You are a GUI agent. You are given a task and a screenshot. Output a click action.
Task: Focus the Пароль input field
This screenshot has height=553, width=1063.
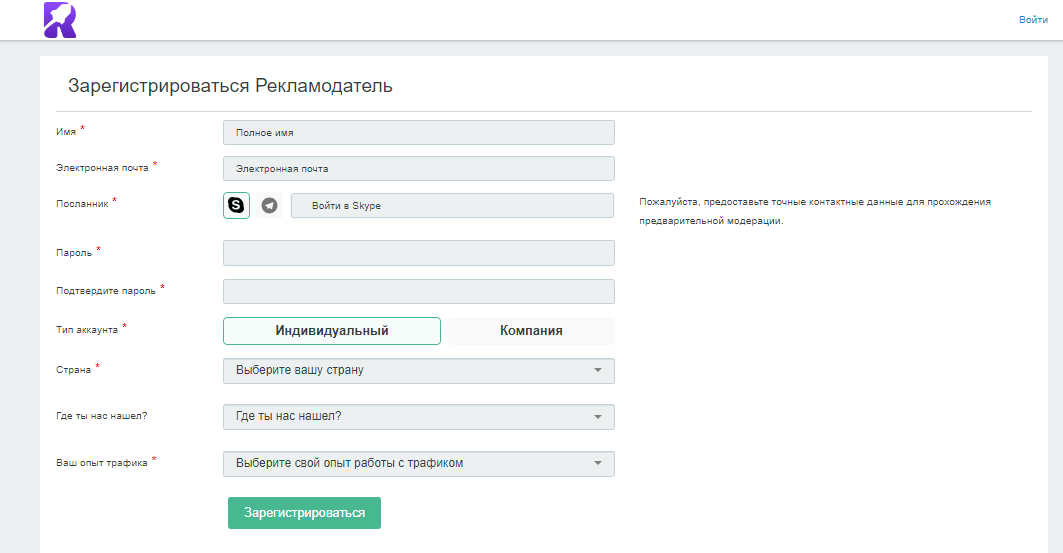(419, 253)
